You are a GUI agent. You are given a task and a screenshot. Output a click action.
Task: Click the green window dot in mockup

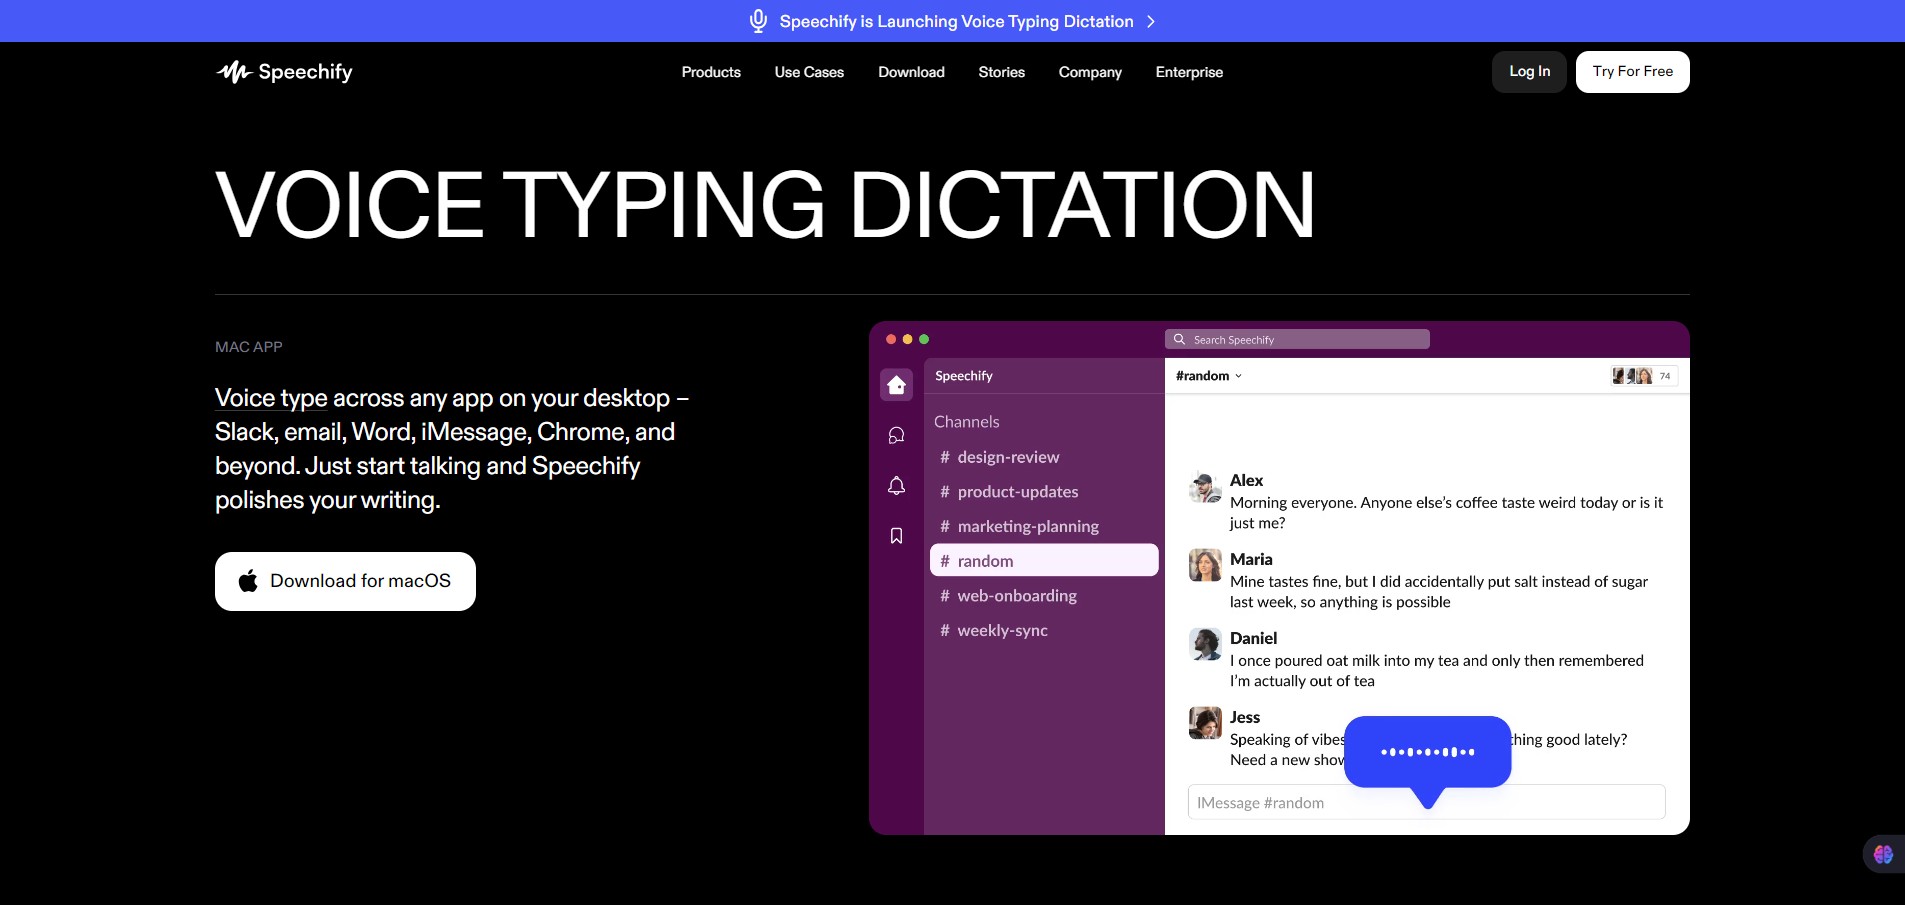point(924,339)
